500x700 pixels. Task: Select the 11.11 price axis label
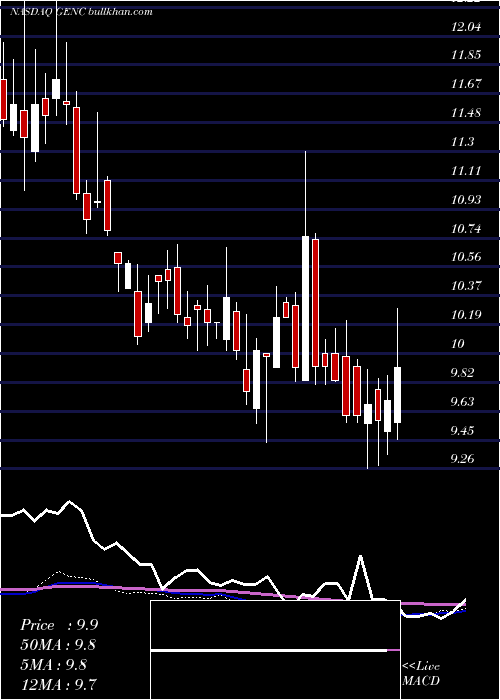pos(466,171)
